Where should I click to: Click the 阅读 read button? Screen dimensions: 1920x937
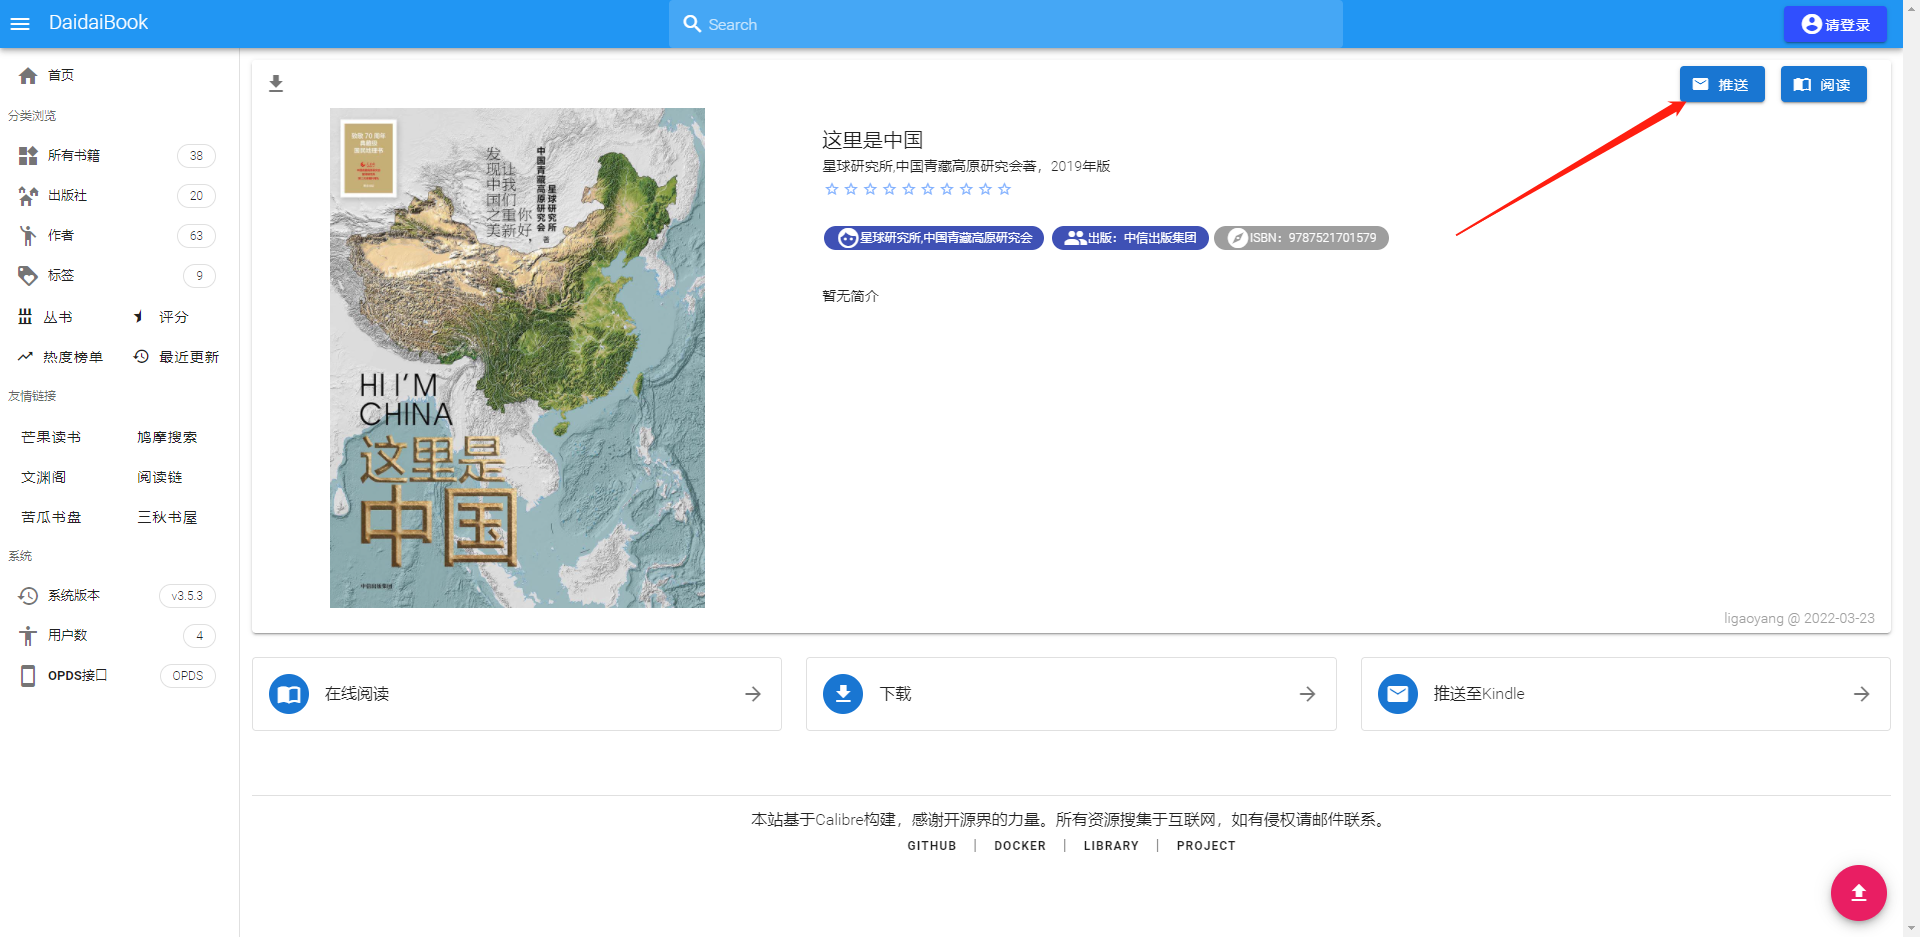pyautogui.click(x=1823, y=84)
